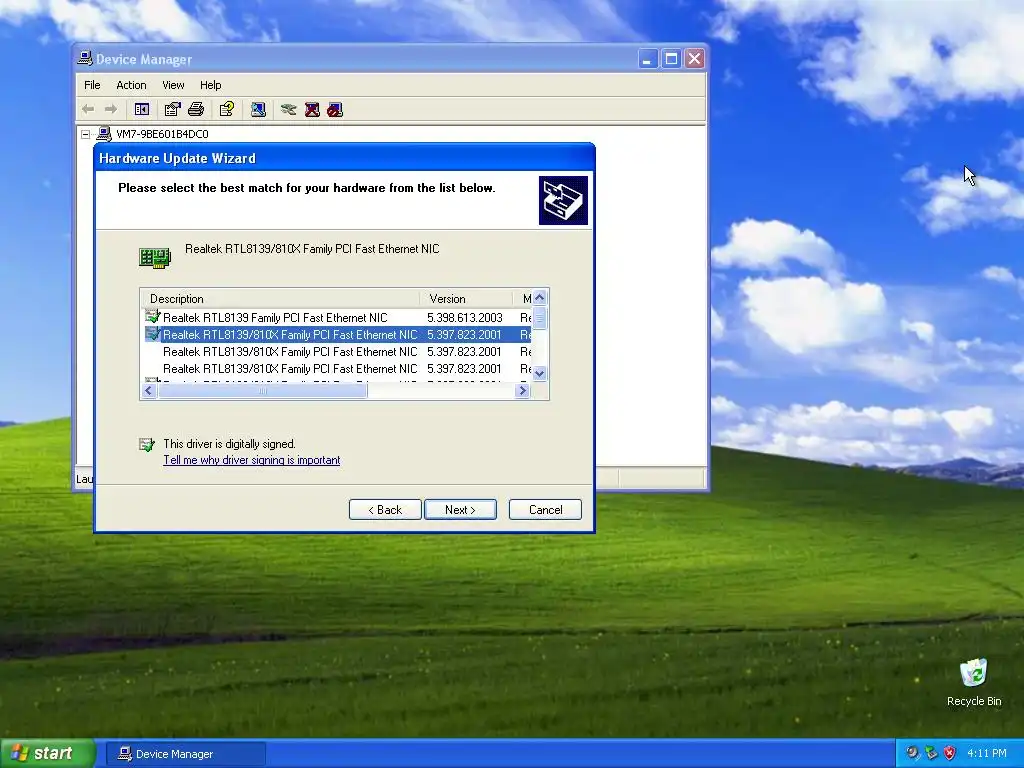Click the 5.398.613.2003 version cell
The width and height of the screenshot is (1024, 768).
(x=465, y=317)
